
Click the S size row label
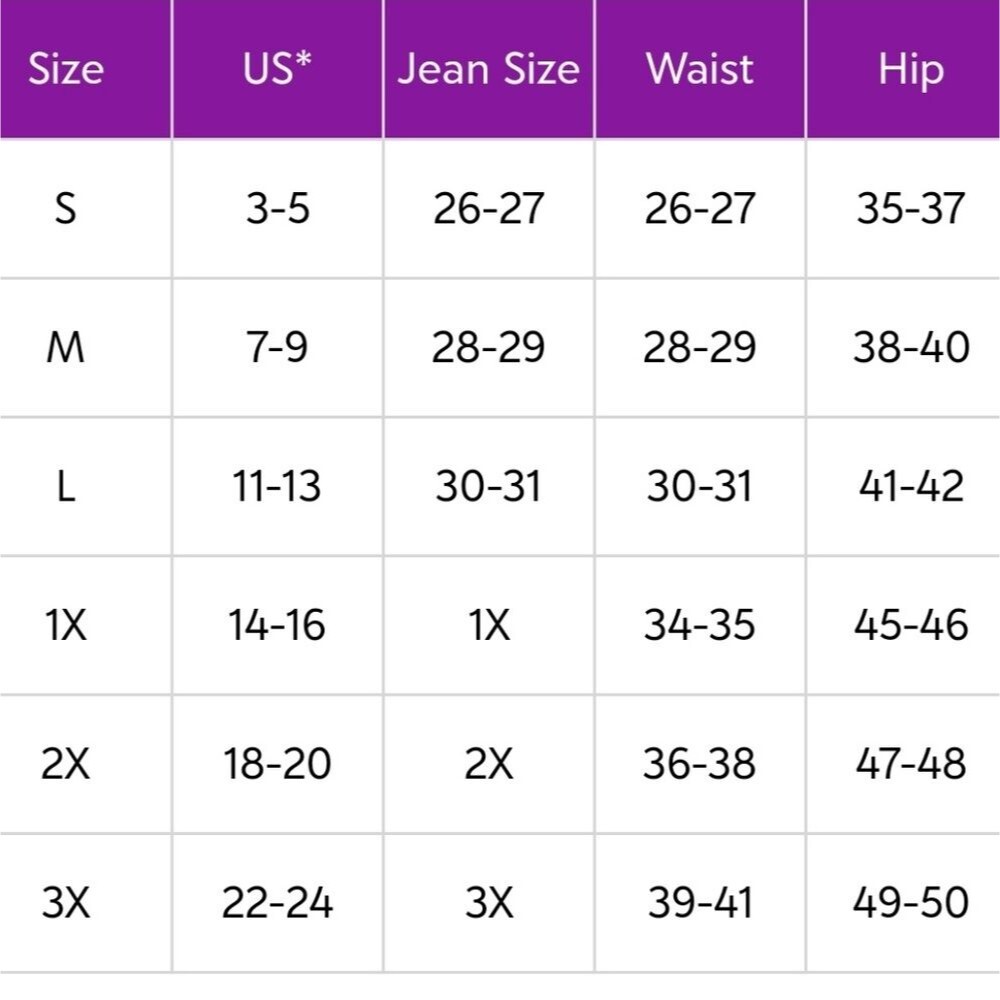[66, 208]
